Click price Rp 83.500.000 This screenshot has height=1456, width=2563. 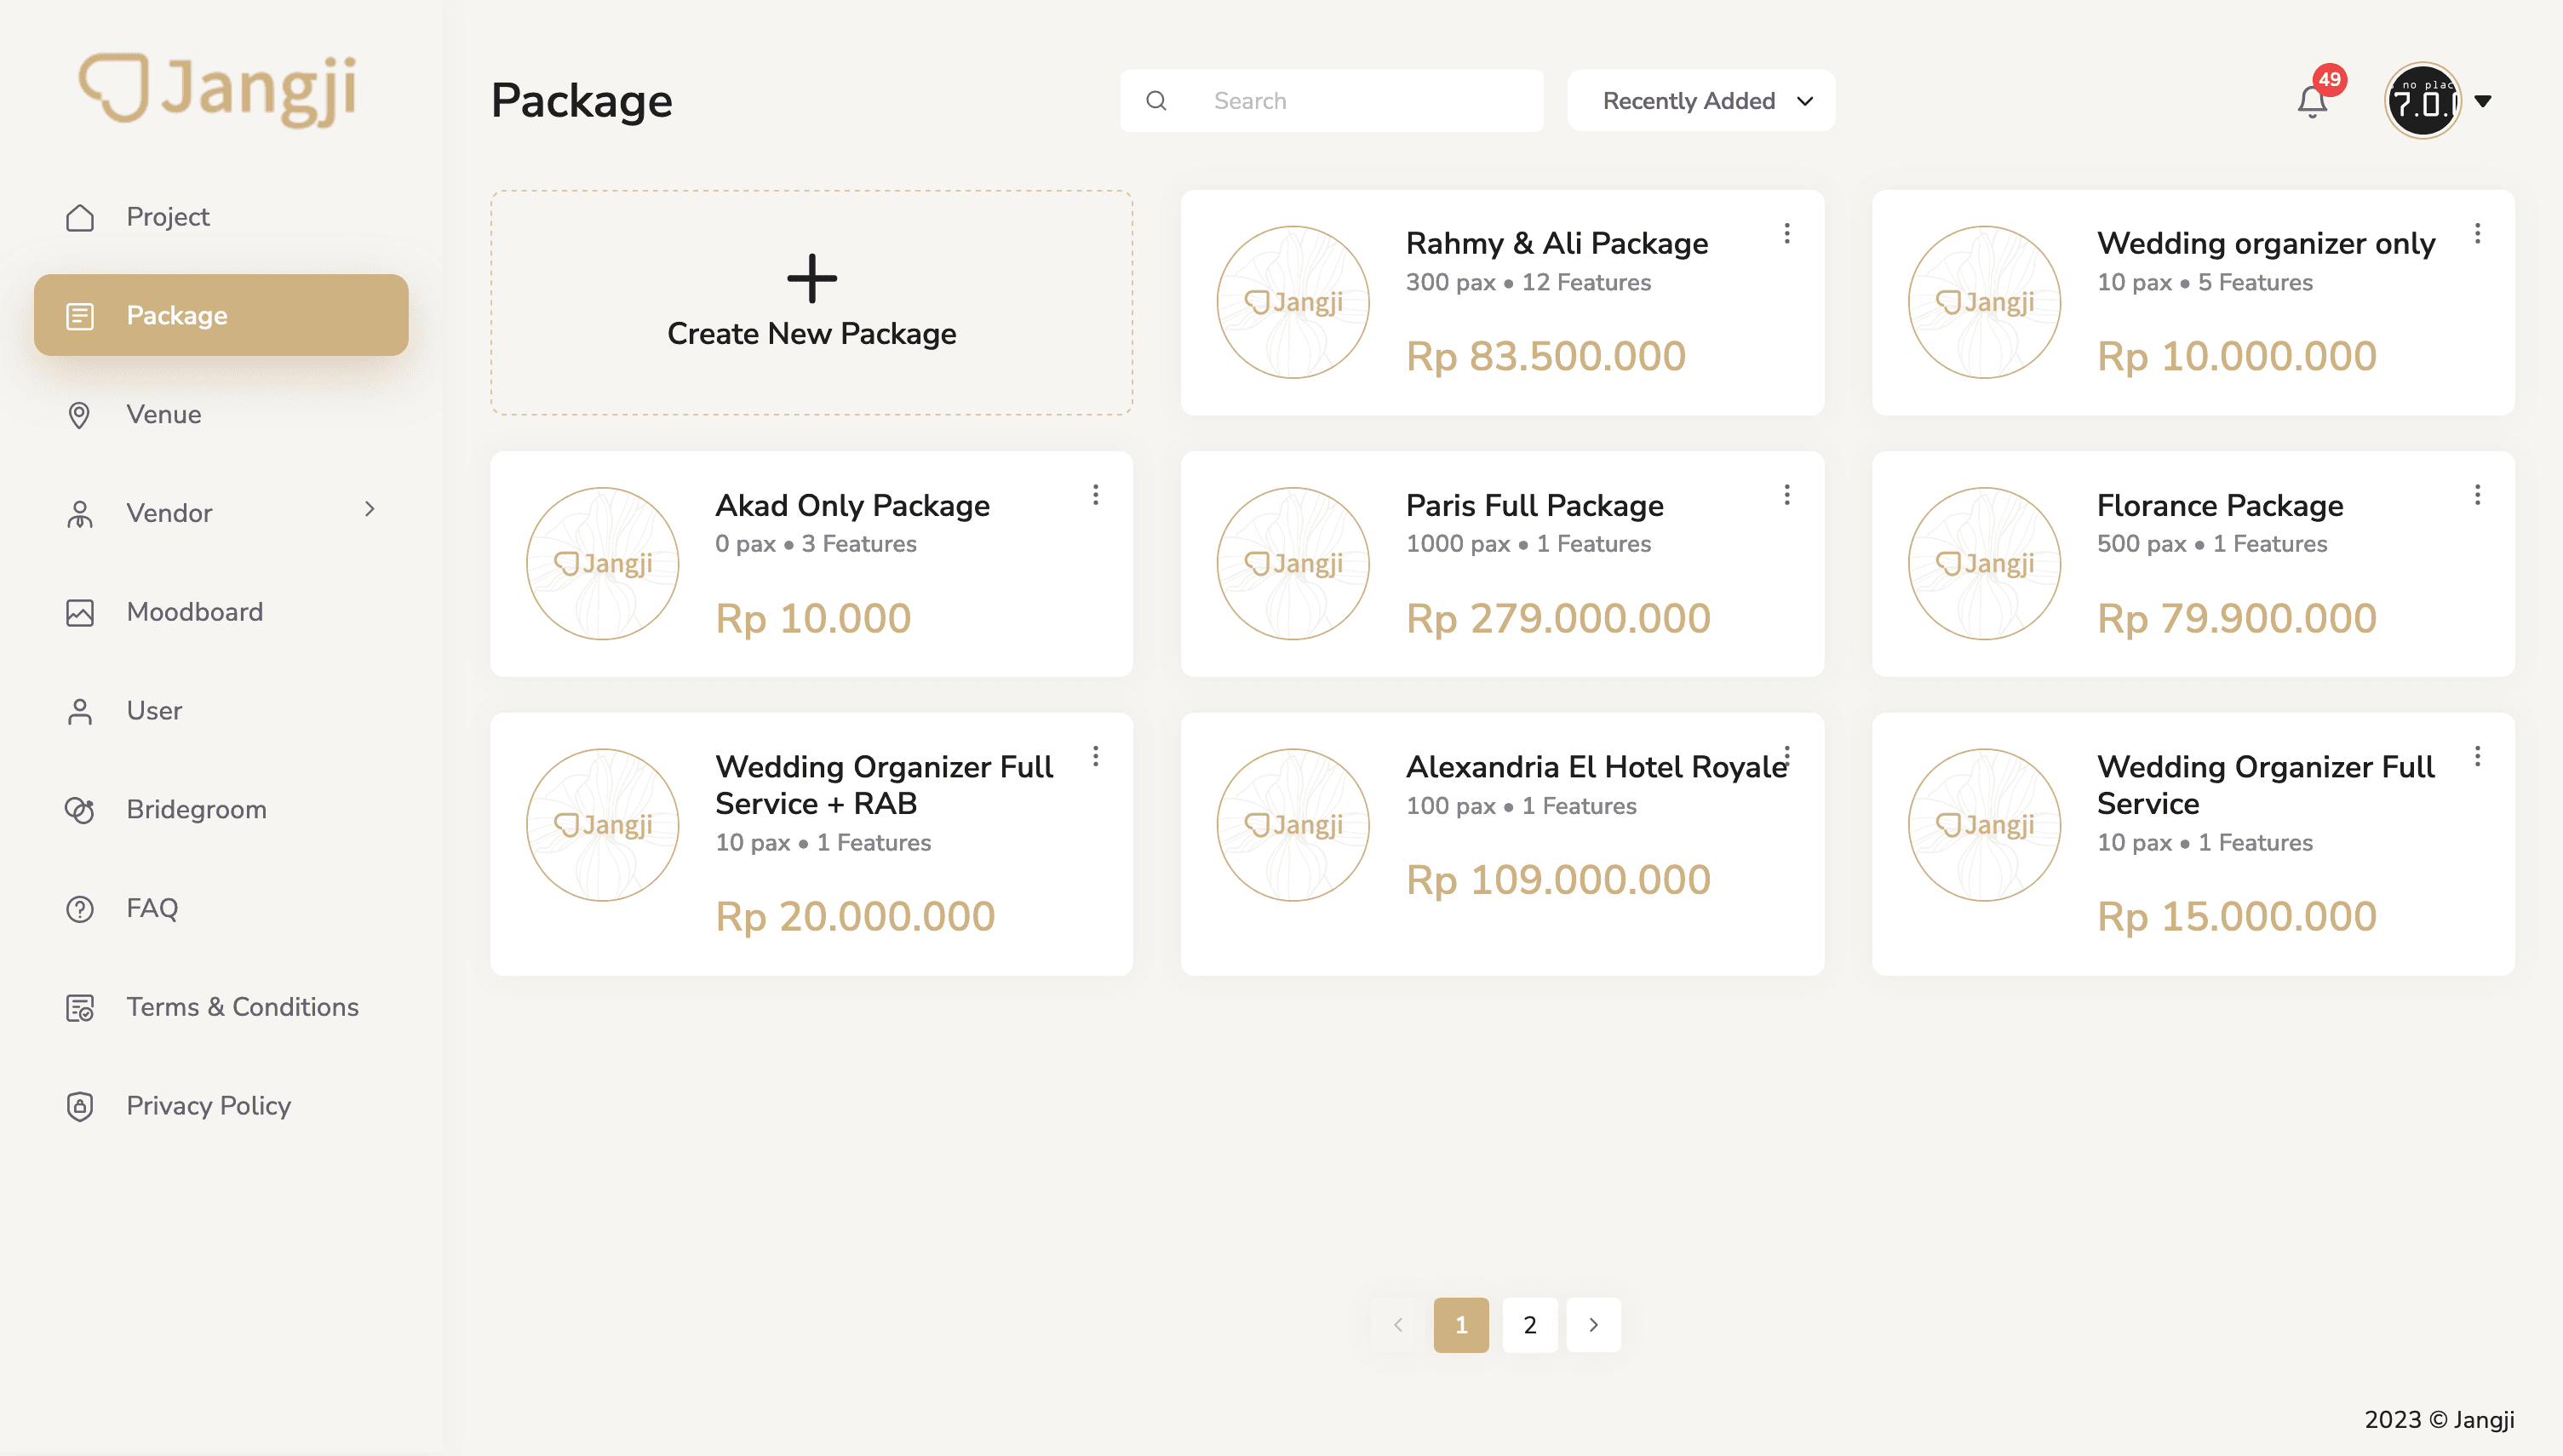(x=1546, y=357)
